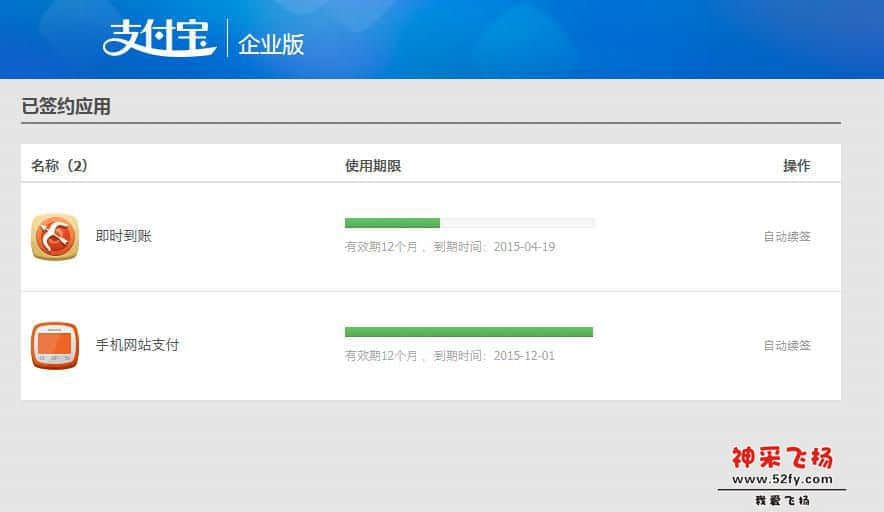Select the 即时到账 app name
884x512 pixels.
coord(123,236)
